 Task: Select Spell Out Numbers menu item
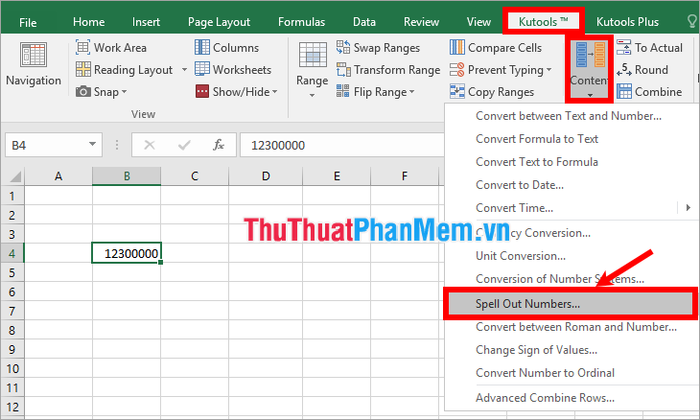coord(571,304)
